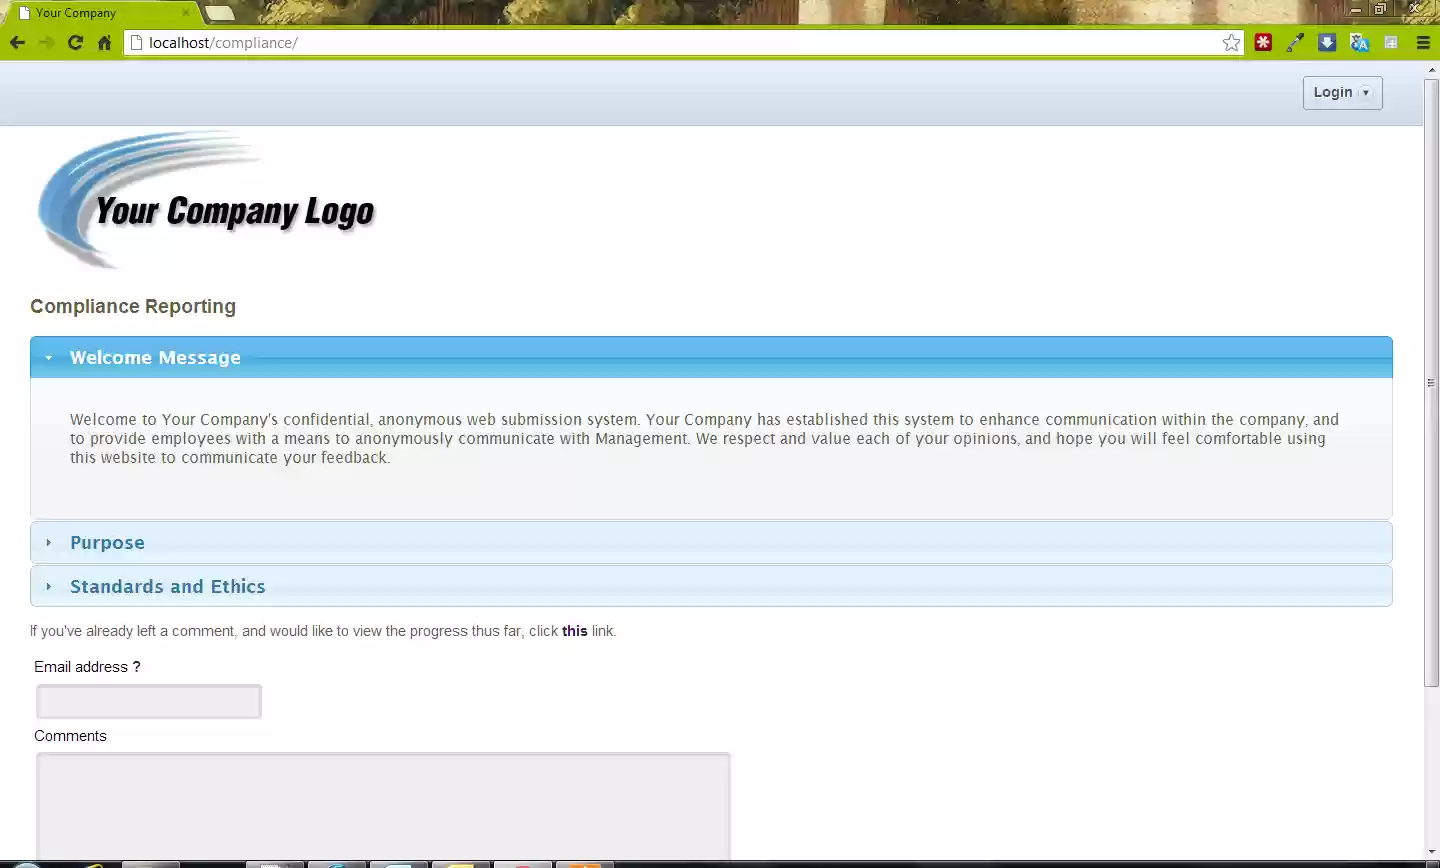1440x868 pixels.
Task: Open the Chrome hamburger menu
Action: tap(1422, 42)
